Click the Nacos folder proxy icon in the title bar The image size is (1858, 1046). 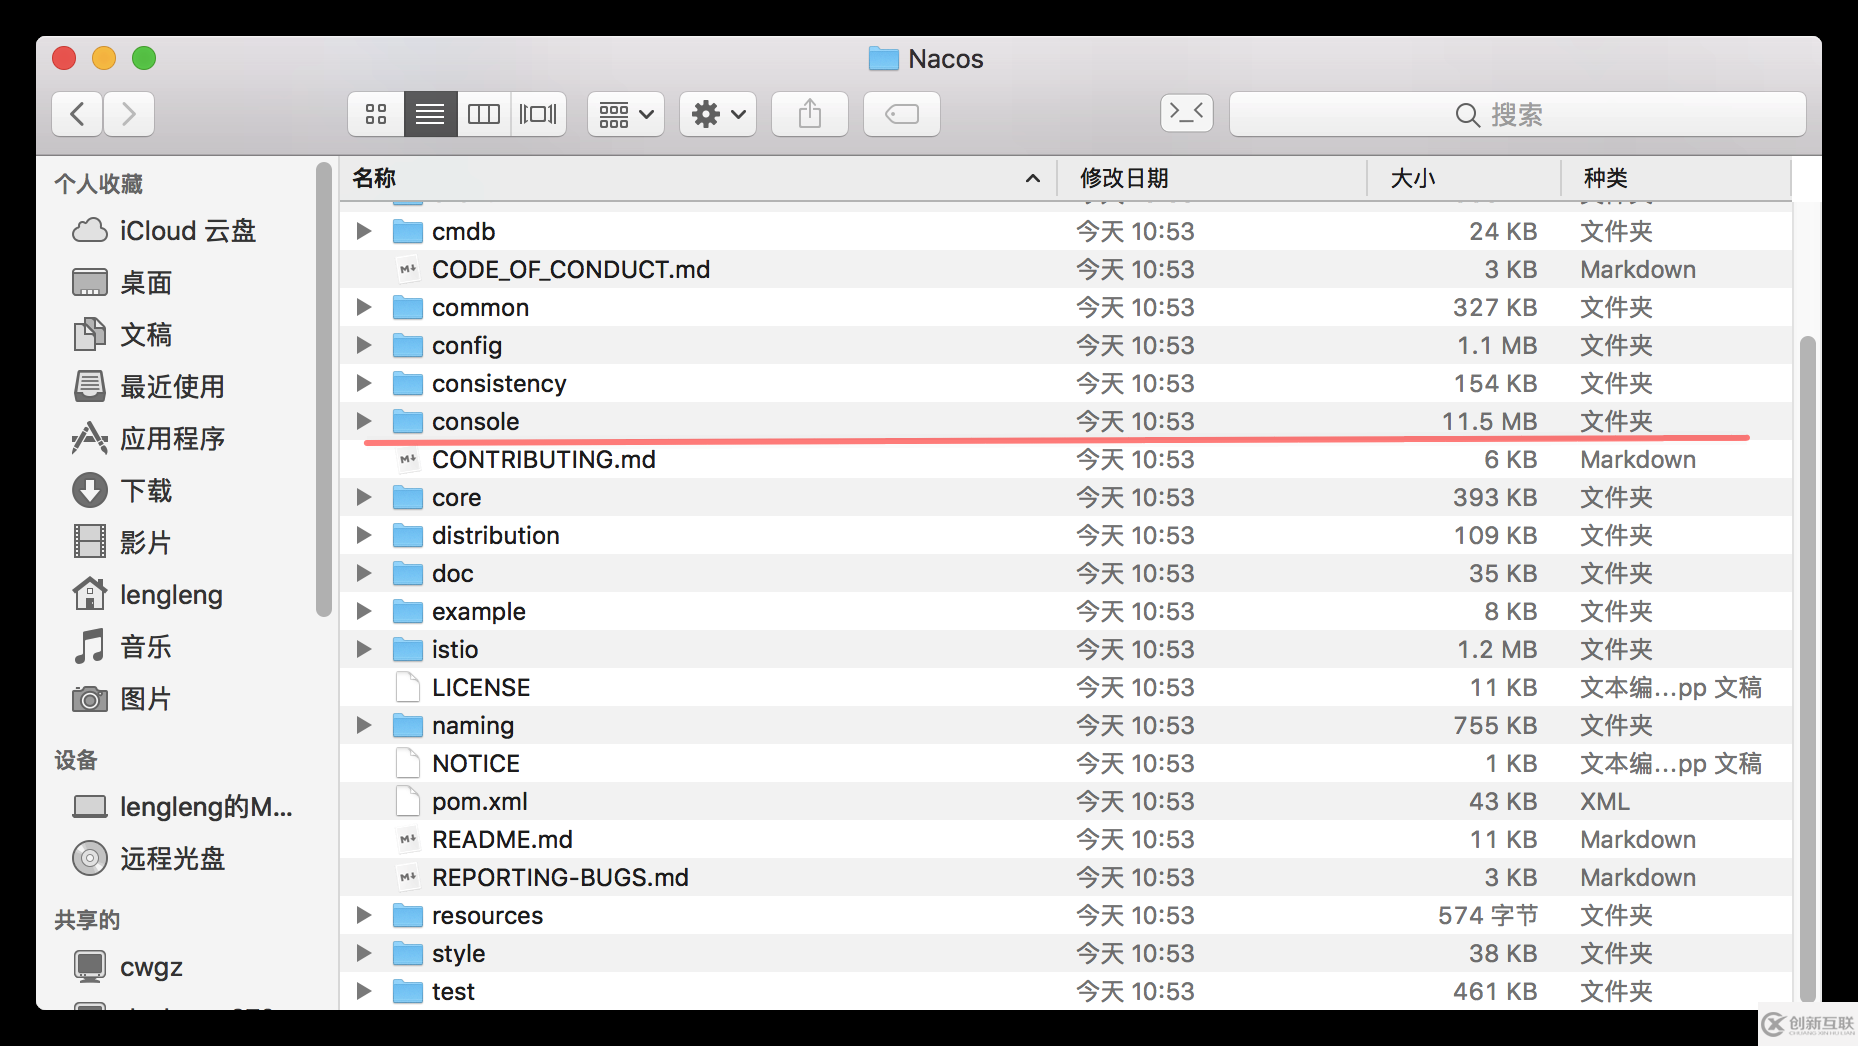(x=883, y=59)
